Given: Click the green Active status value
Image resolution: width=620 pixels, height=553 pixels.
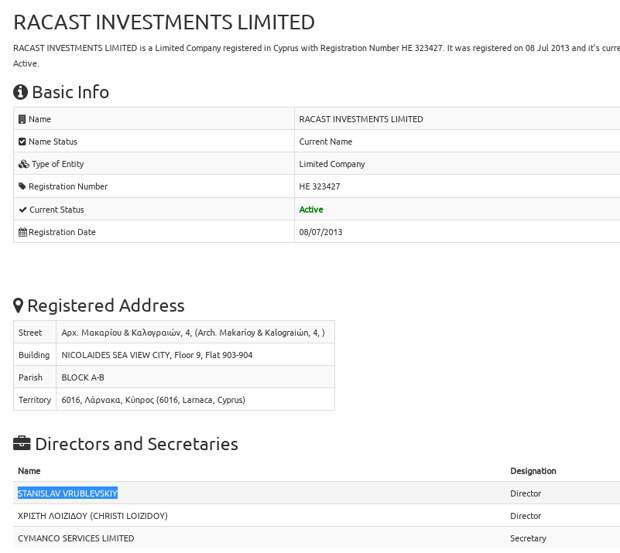Looking at the screenshot, I should click(x=311, y=209).
